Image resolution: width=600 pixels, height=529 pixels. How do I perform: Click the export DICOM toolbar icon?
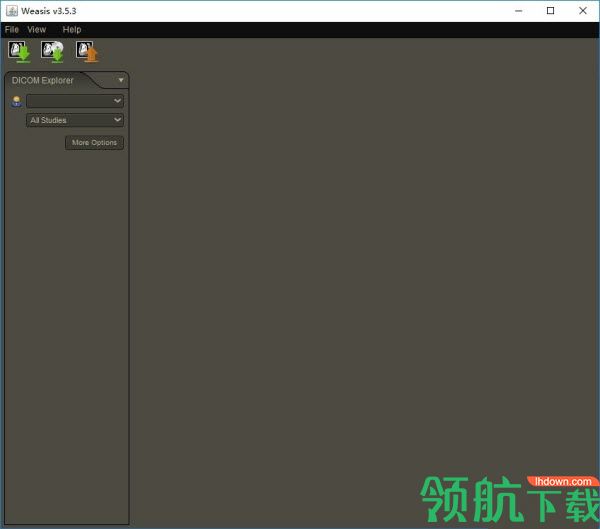pyautogui.click(x=87, y=52)
